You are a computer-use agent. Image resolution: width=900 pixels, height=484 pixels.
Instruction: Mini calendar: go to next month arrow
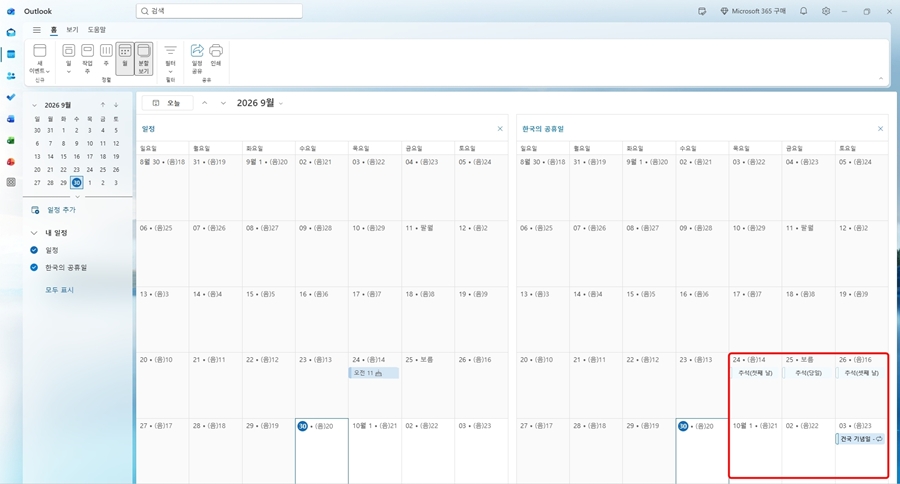click(x=116, y=104)
